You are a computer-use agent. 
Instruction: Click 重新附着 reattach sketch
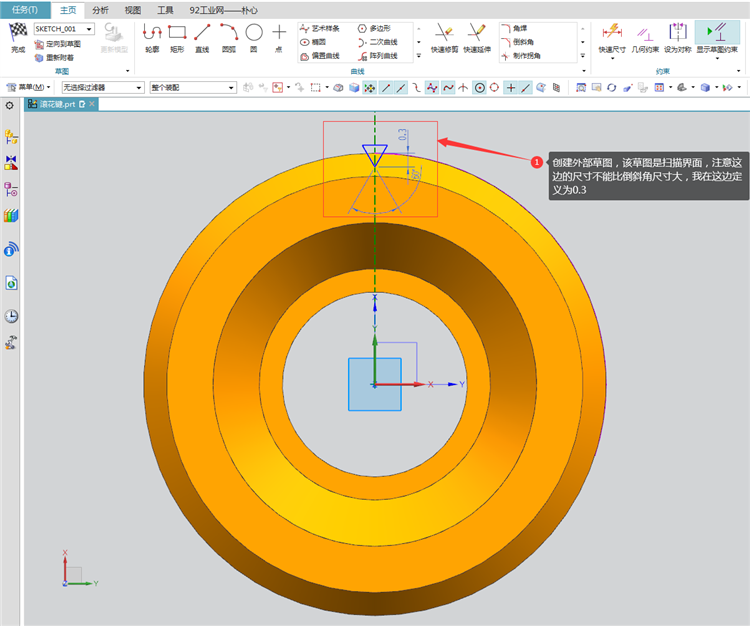tap(54, 58)
